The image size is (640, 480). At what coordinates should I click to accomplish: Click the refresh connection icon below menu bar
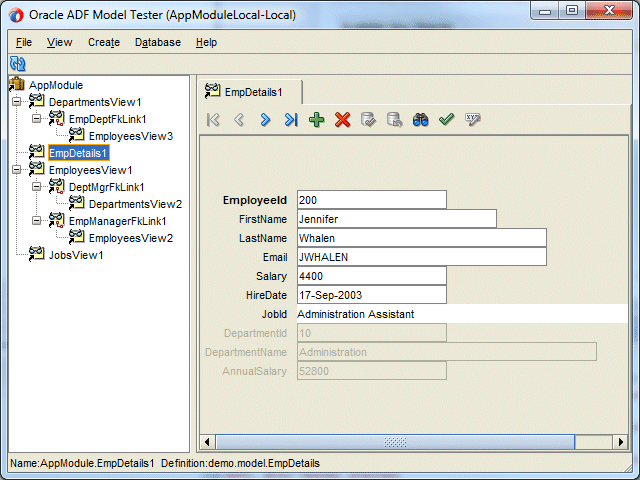(x=18, y=64)
